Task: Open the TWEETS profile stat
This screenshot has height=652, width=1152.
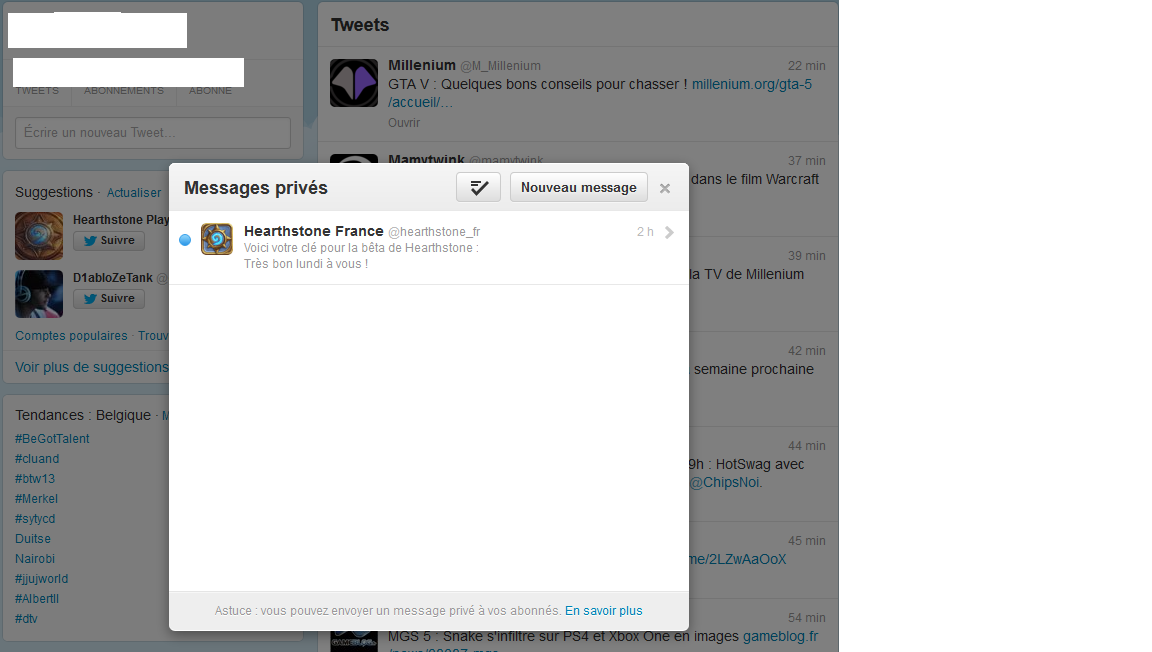Action: pyautogui.click(x=37, y=90)
